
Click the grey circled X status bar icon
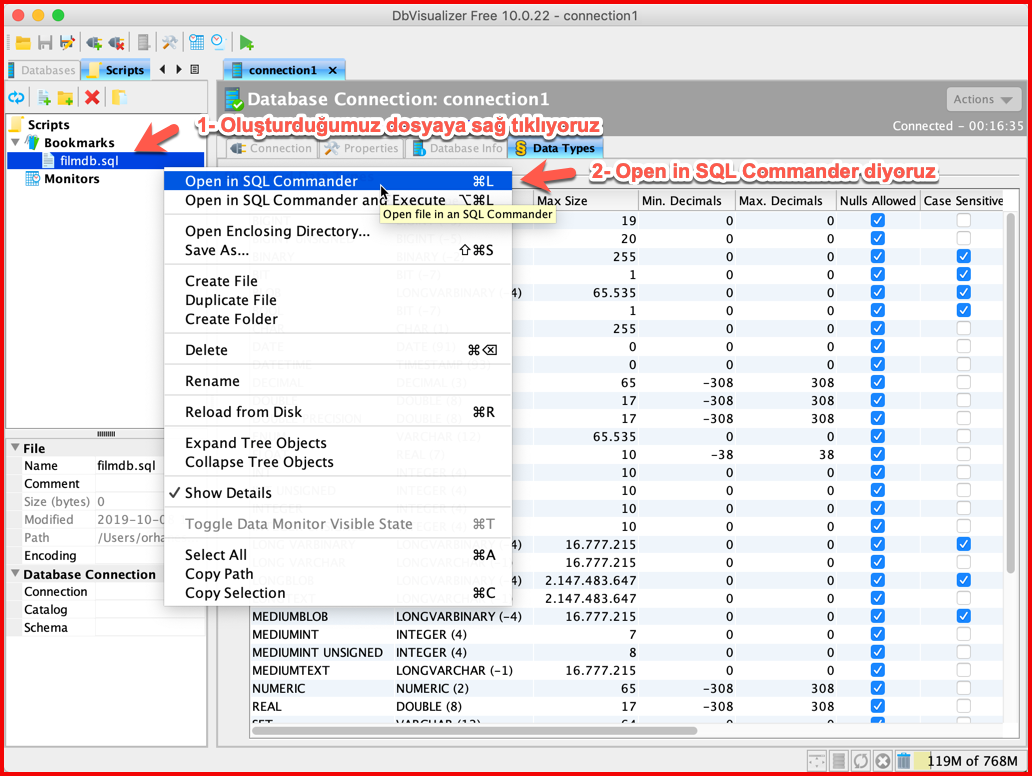click(883, 761)
